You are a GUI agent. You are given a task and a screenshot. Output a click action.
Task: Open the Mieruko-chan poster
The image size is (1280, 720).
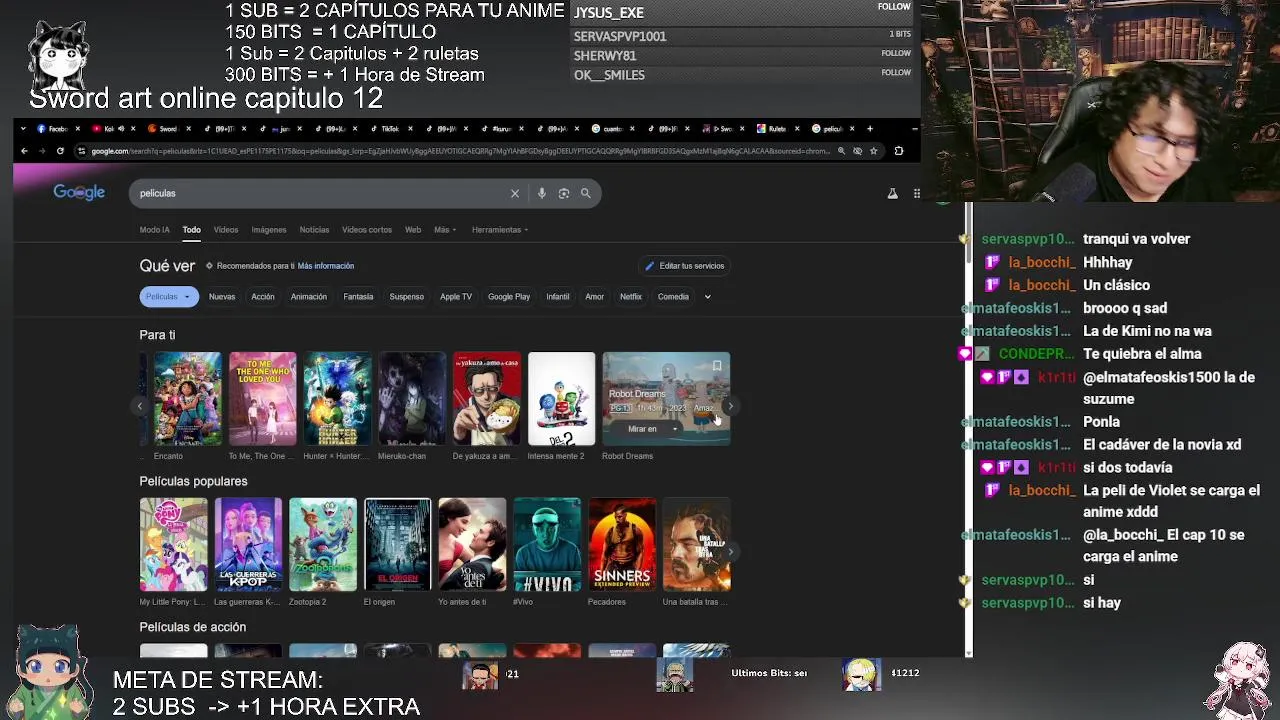pos(412,398)
